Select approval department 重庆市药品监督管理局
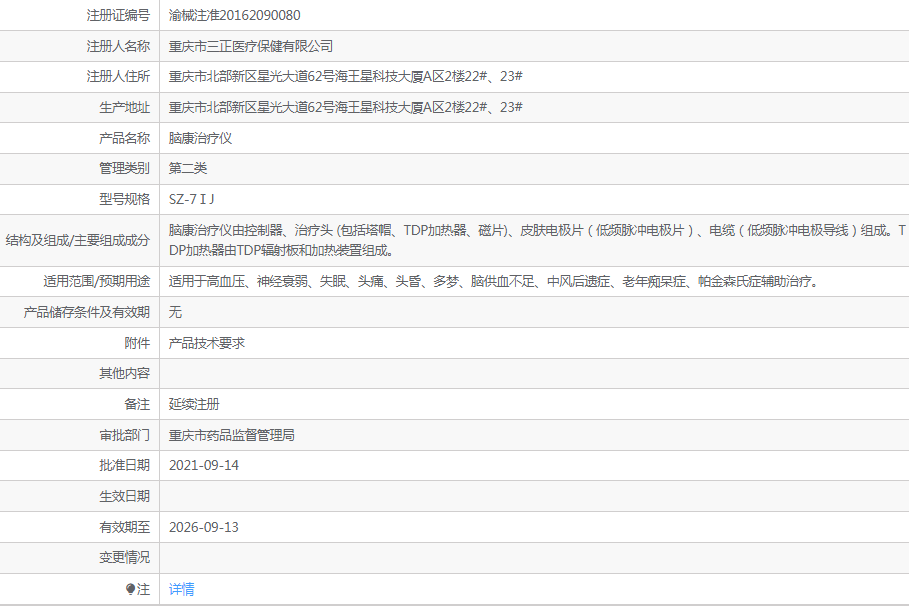909x614 pixels. point(232,435)
